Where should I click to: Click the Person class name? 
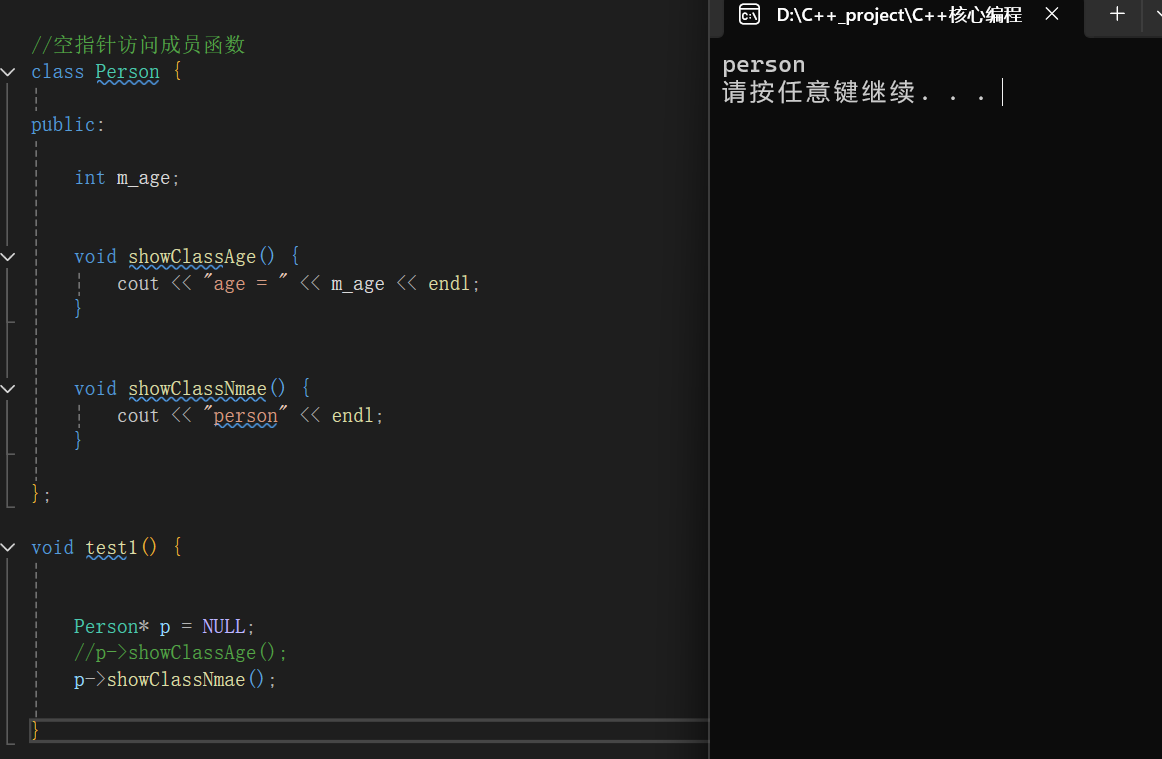tap(127, 72)
